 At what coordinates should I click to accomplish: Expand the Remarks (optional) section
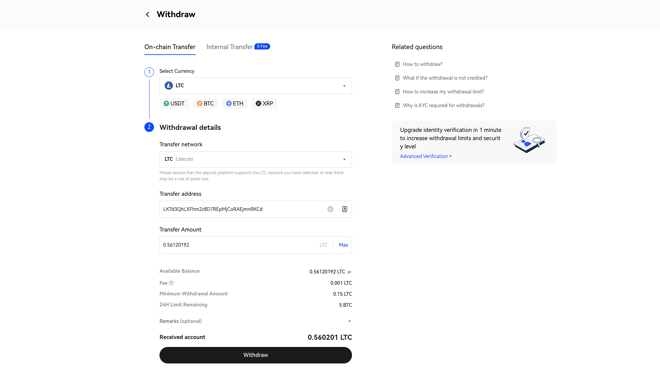255,321
